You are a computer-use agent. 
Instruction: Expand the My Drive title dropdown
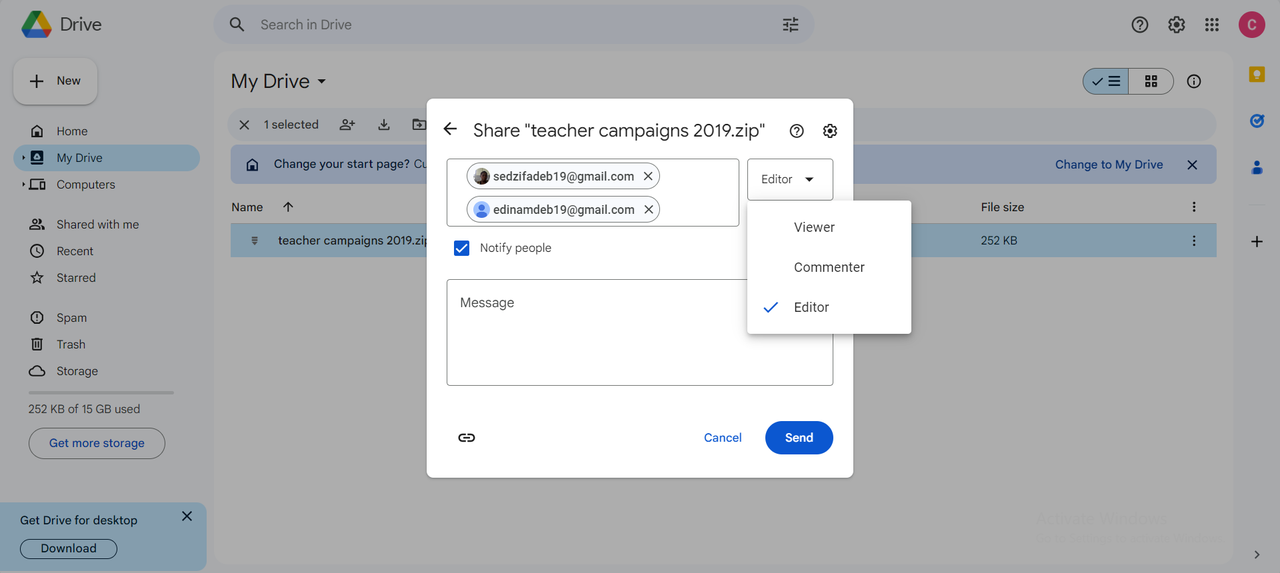321,81
